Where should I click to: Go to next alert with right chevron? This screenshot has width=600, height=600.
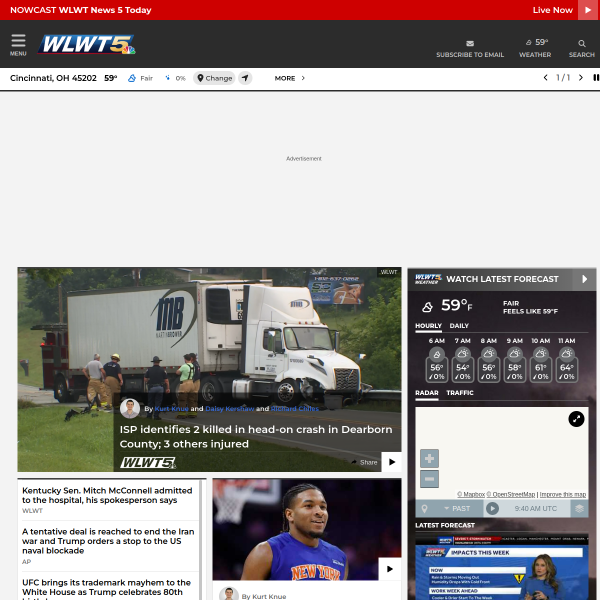(581, 78)
